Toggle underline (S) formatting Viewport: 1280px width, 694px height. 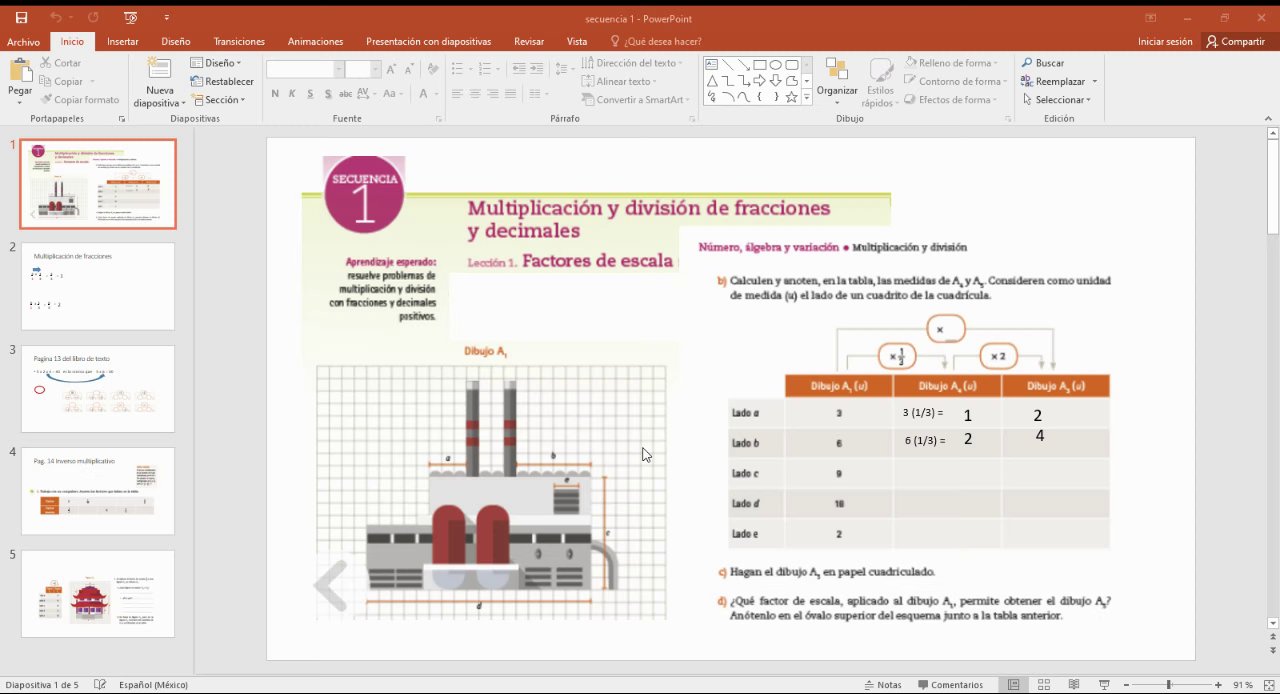click(310, 94)
